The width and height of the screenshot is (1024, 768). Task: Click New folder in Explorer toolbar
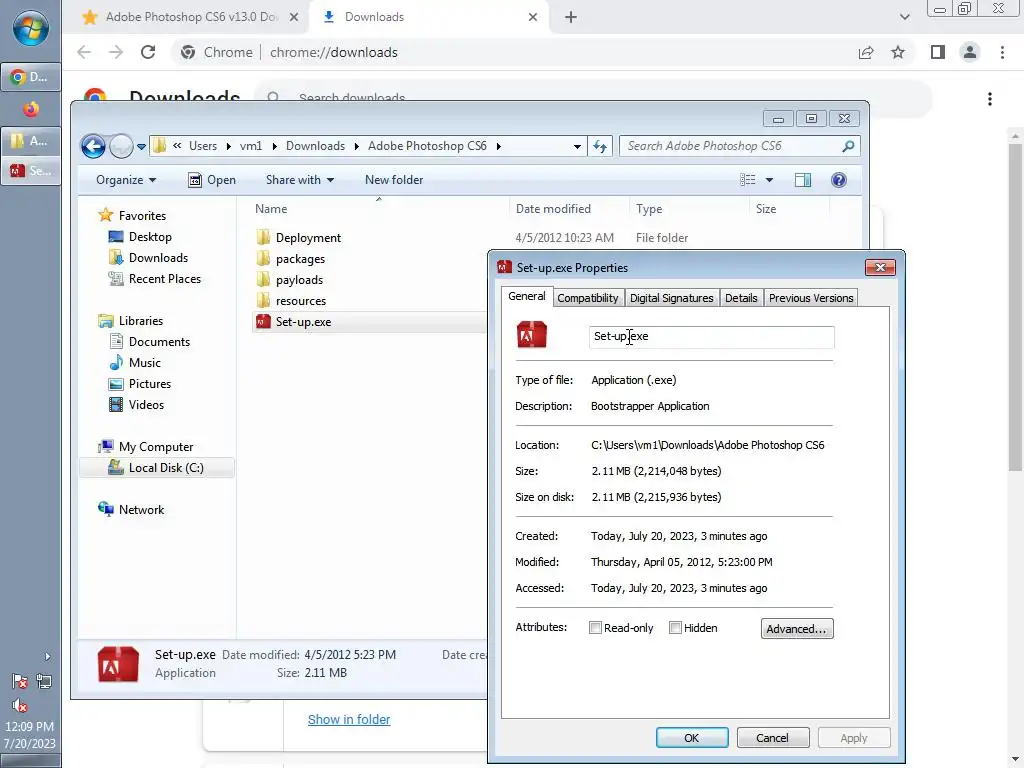tap(394, 180)
